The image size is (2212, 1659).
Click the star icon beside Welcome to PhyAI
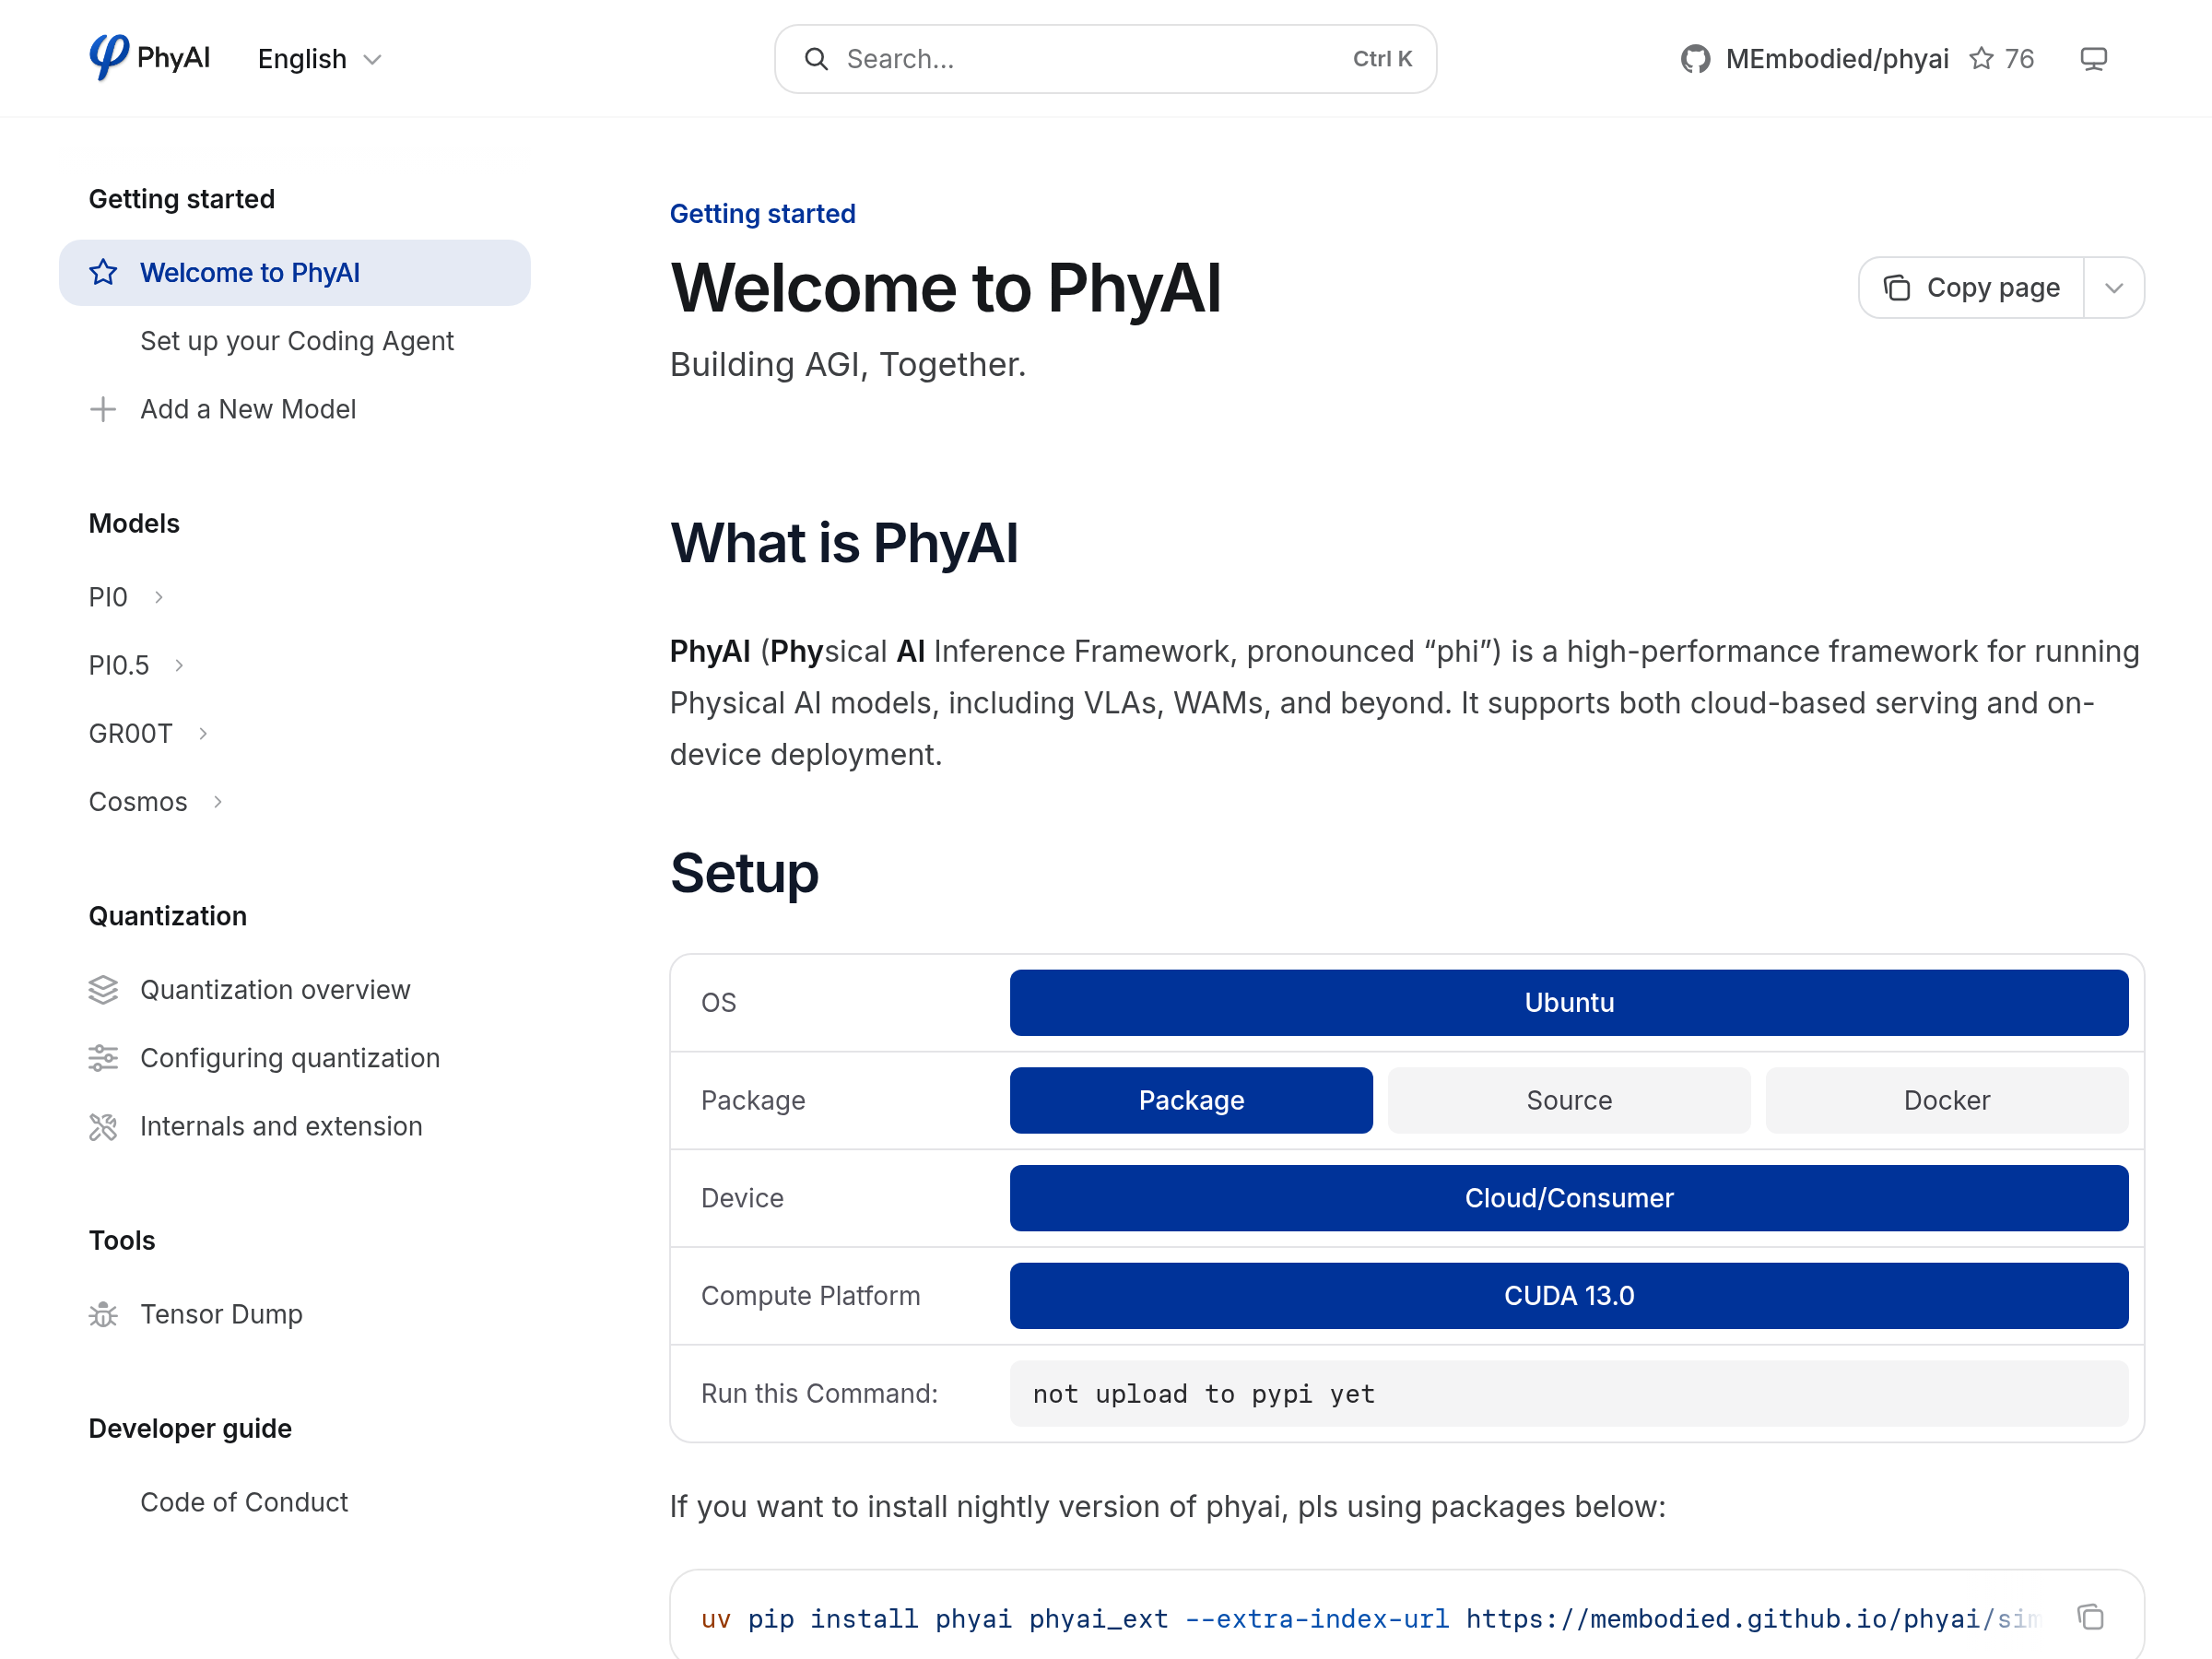click(103, 273)
